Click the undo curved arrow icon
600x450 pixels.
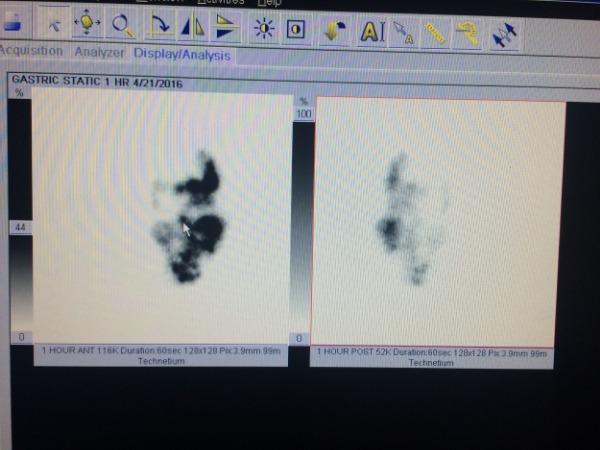(x=334, y=31)
